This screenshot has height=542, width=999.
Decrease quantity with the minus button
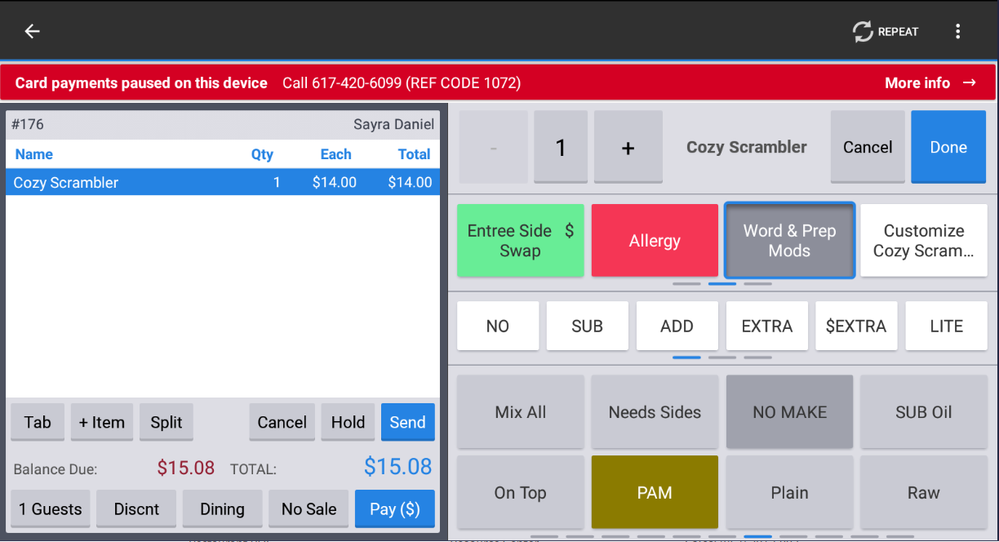coord(493,148)
